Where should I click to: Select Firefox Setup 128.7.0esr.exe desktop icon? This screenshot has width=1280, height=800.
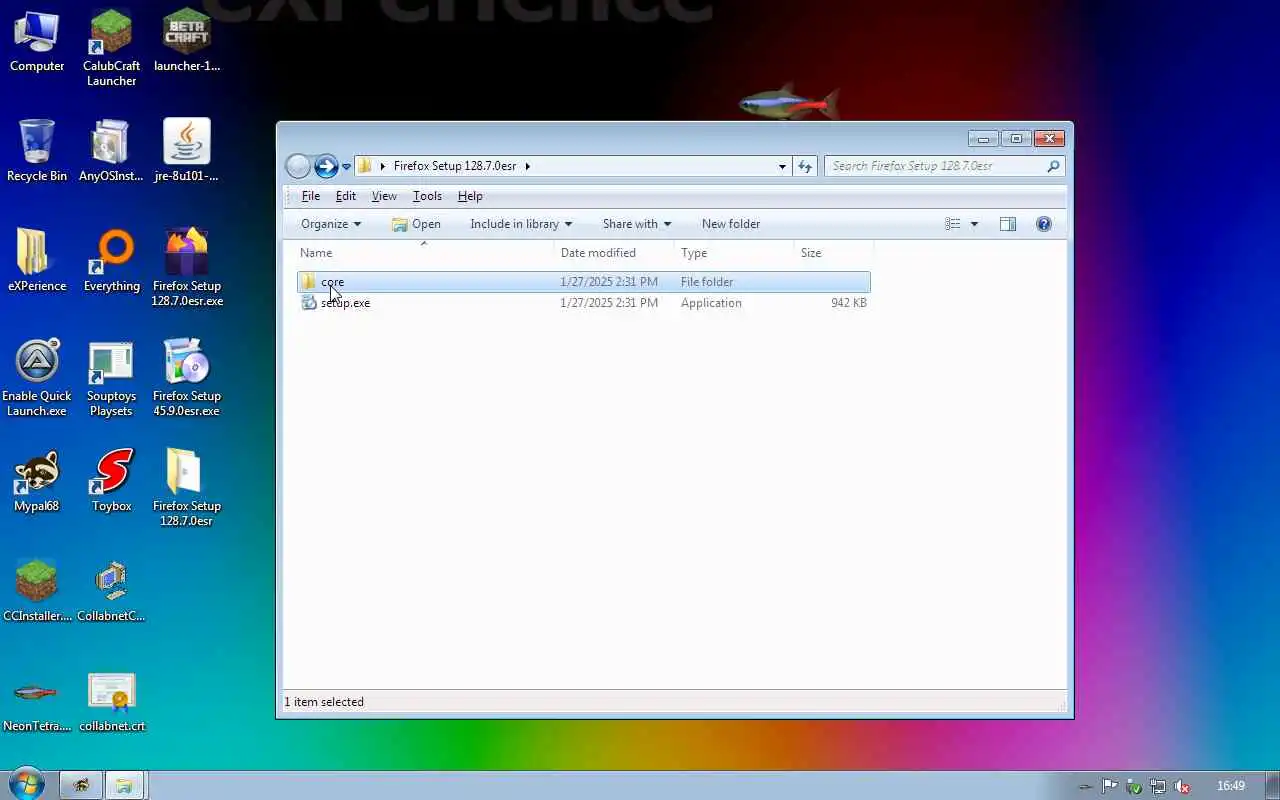(187, 268)
